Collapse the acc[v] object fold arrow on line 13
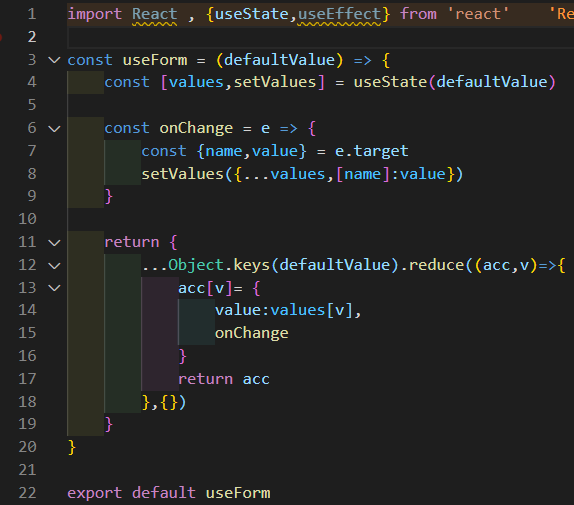This screenshot has width=574, height=505. pyautogui.click(x=54, y=288)
